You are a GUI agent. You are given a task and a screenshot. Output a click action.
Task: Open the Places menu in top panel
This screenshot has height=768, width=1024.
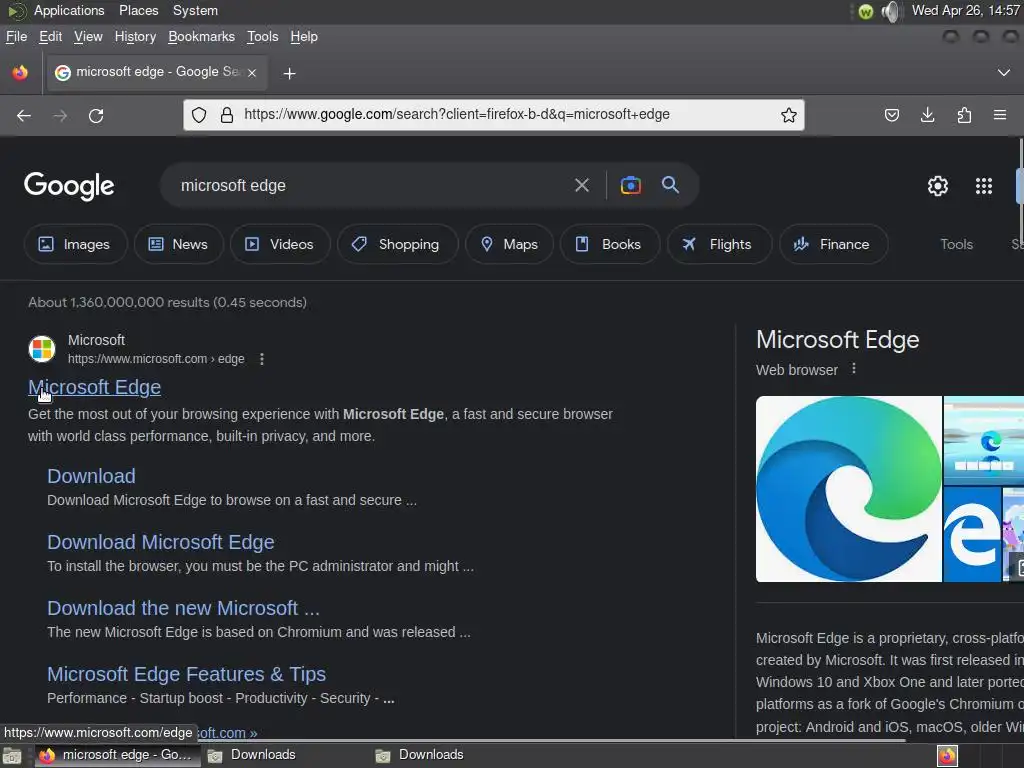[x=138, y=10]
